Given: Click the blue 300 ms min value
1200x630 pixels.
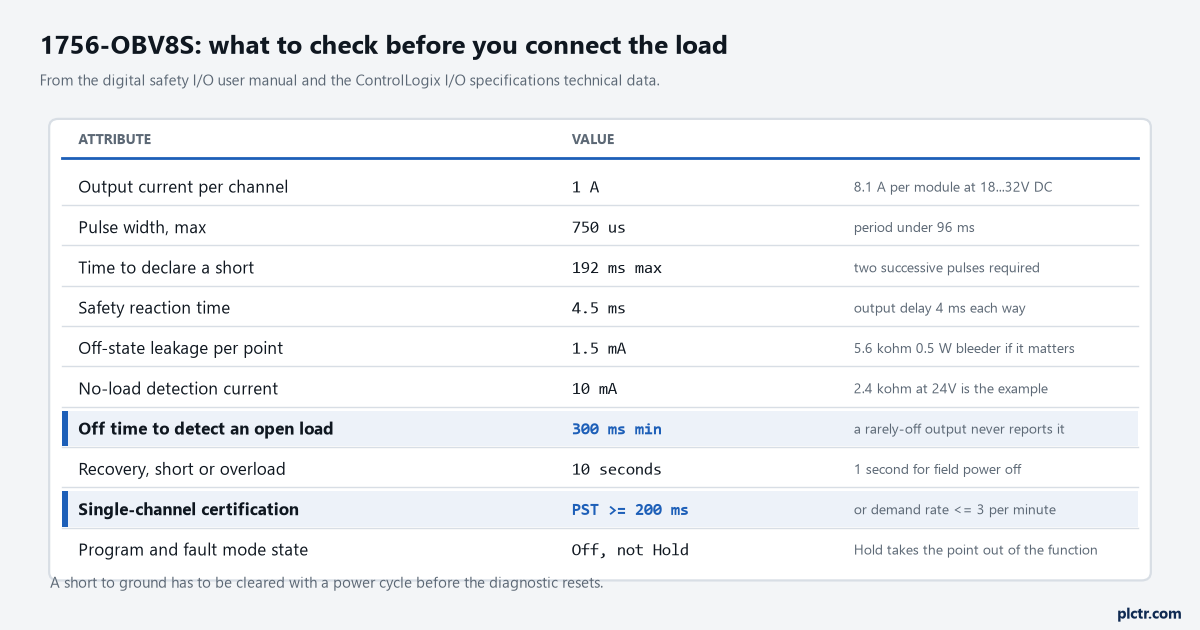Looking at the screenshot, I should 616,429.
